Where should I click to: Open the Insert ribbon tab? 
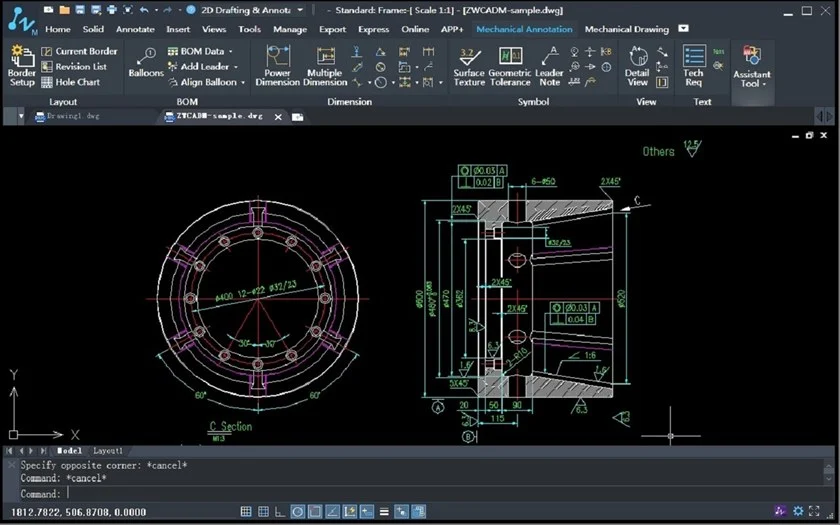coord(178,29)
